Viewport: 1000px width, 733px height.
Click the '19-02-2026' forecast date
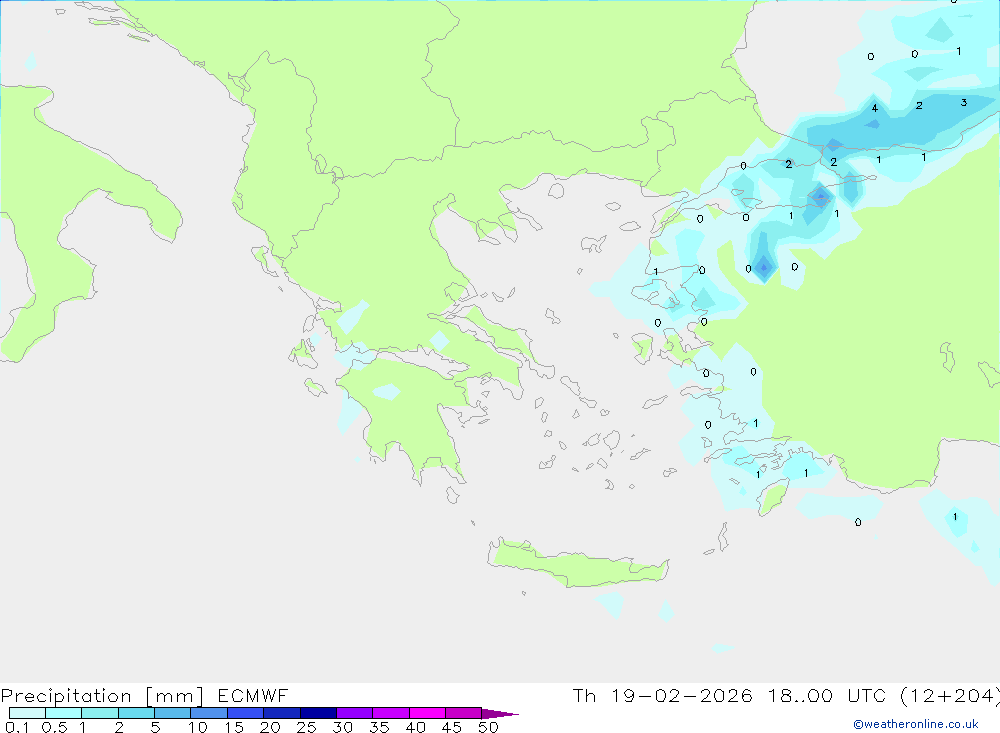pos(682,695)
